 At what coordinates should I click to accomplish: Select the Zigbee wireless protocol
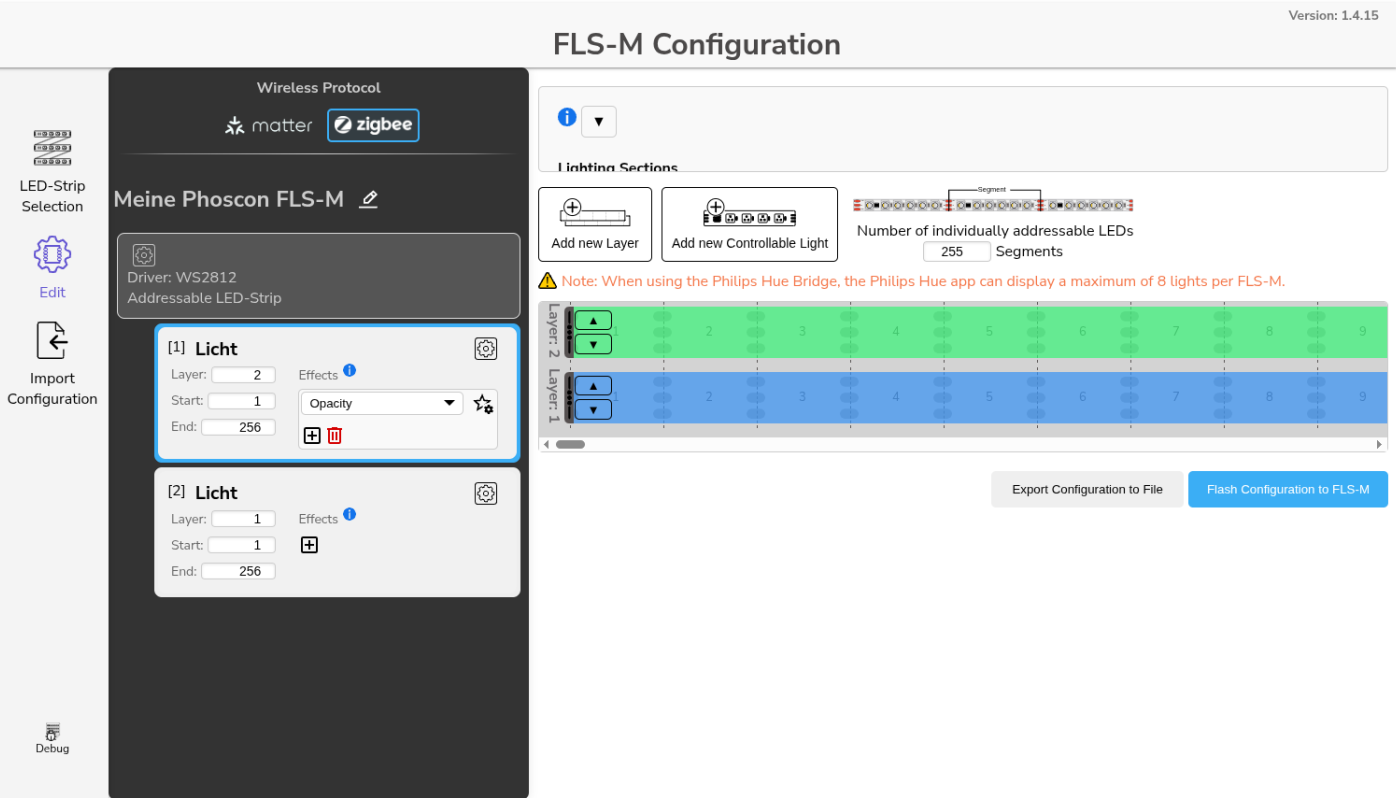373,125
